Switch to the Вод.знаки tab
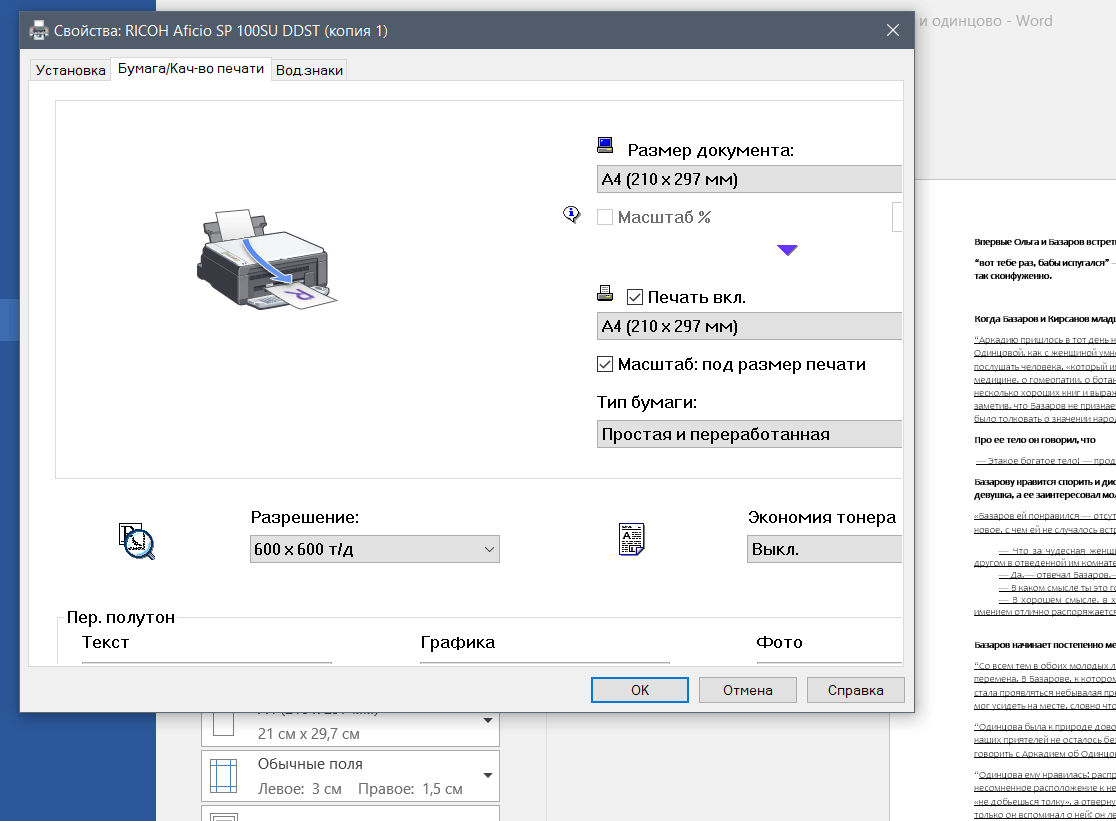Screen dimensions: 1116x821 click(x=309, y=70)
